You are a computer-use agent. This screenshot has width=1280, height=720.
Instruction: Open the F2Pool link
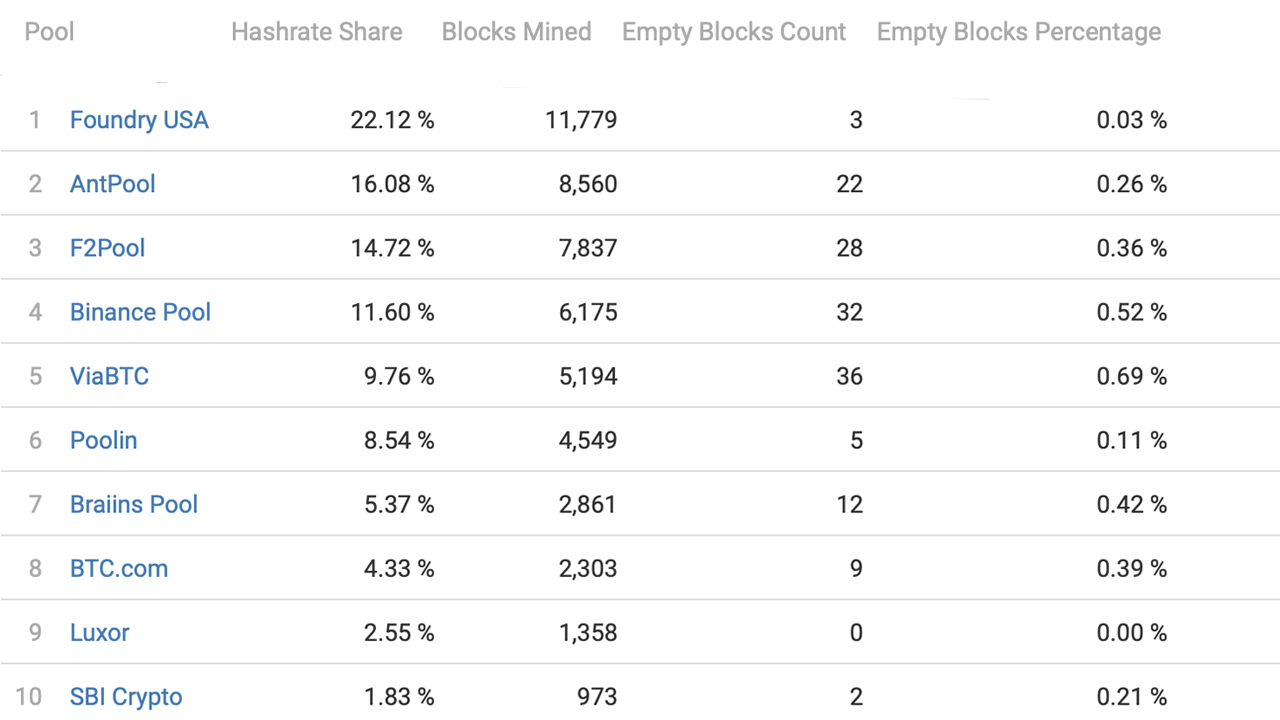point(107,248)
